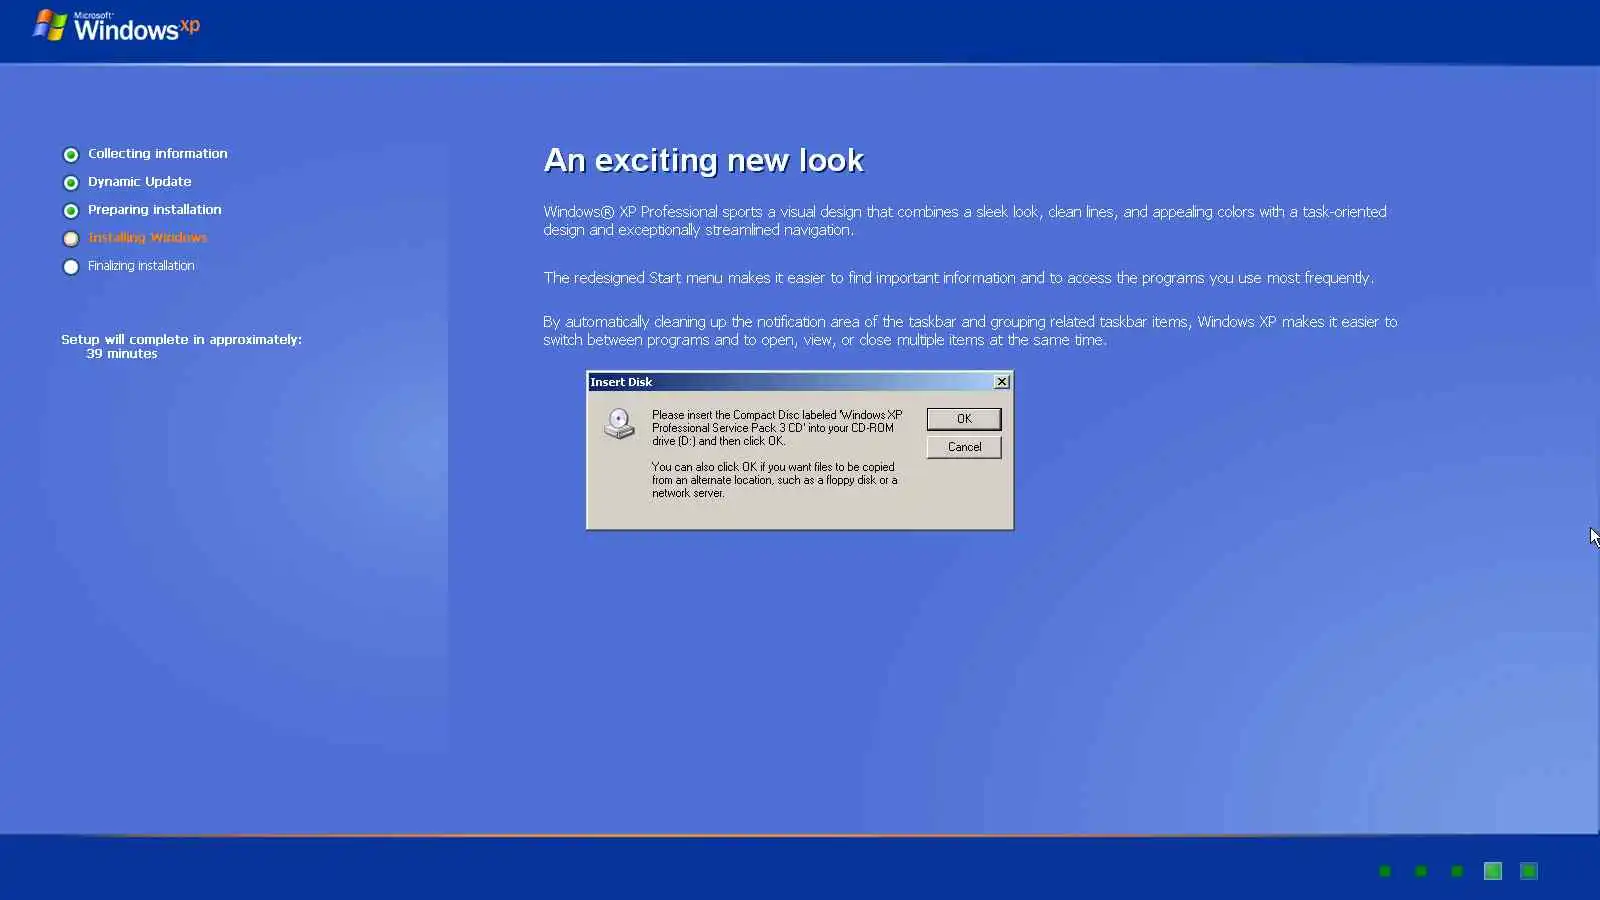Viewport: 1600px width, 900px height.
Task: Click the paragraph starting 'By automatically cleaning up'
Action: point(970,331)
